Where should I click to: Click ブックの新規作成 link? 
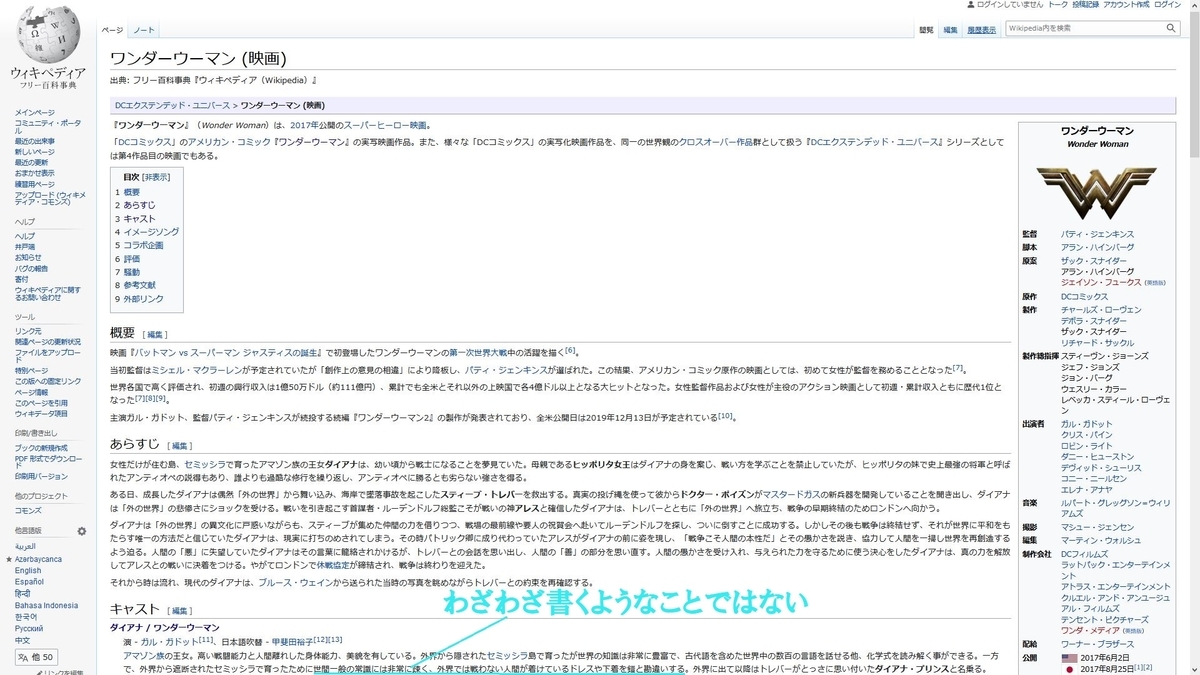tap(42, 446)
